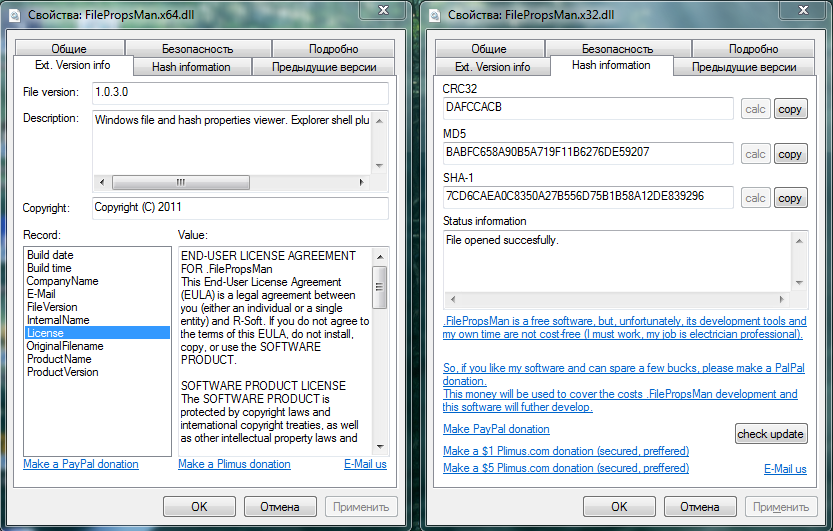The image size is (833, 531).
Task: Open the Общие tab in x64 properties window
Action: [x=70, y=48]
